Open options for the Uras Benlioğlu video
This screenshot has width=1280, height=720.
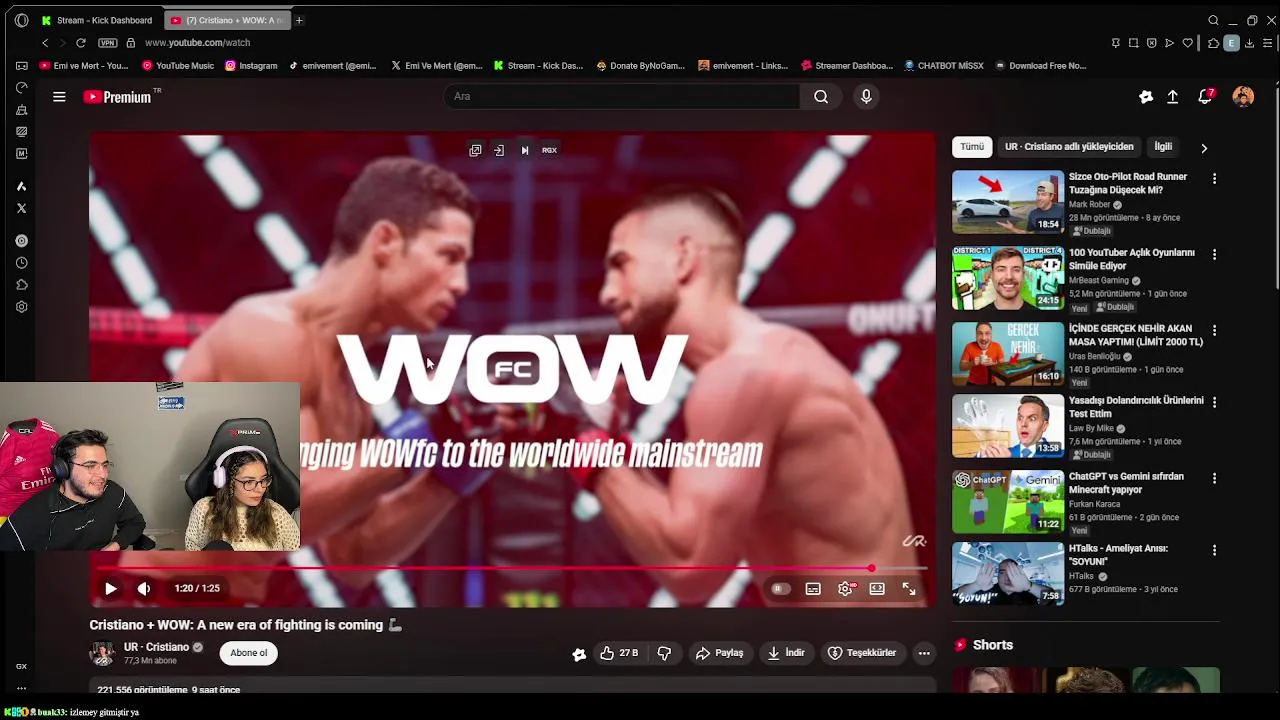point(1214,331)
